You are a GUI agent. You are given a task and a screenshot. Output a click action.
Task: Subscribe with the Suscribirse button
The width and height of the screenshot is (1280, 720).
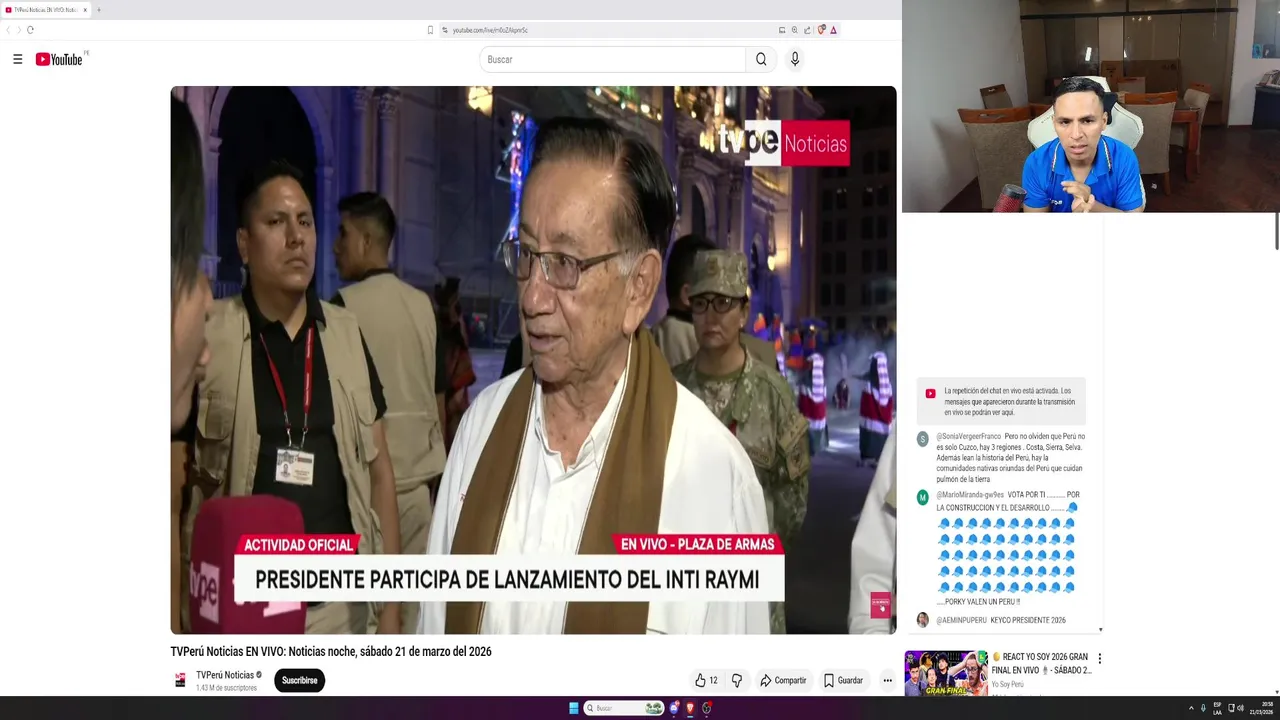[299, 680]
